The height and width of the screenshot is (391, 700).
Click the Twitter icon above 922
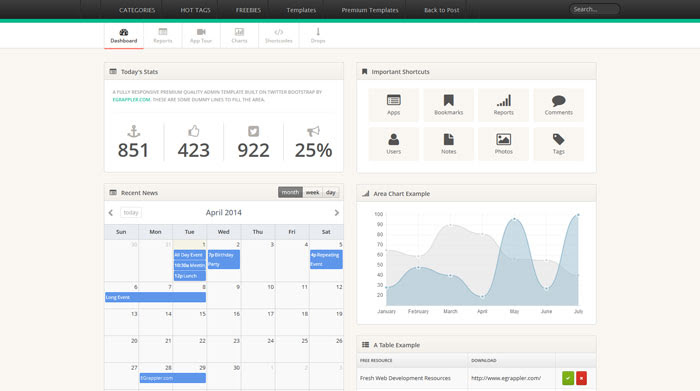[253, 131]
